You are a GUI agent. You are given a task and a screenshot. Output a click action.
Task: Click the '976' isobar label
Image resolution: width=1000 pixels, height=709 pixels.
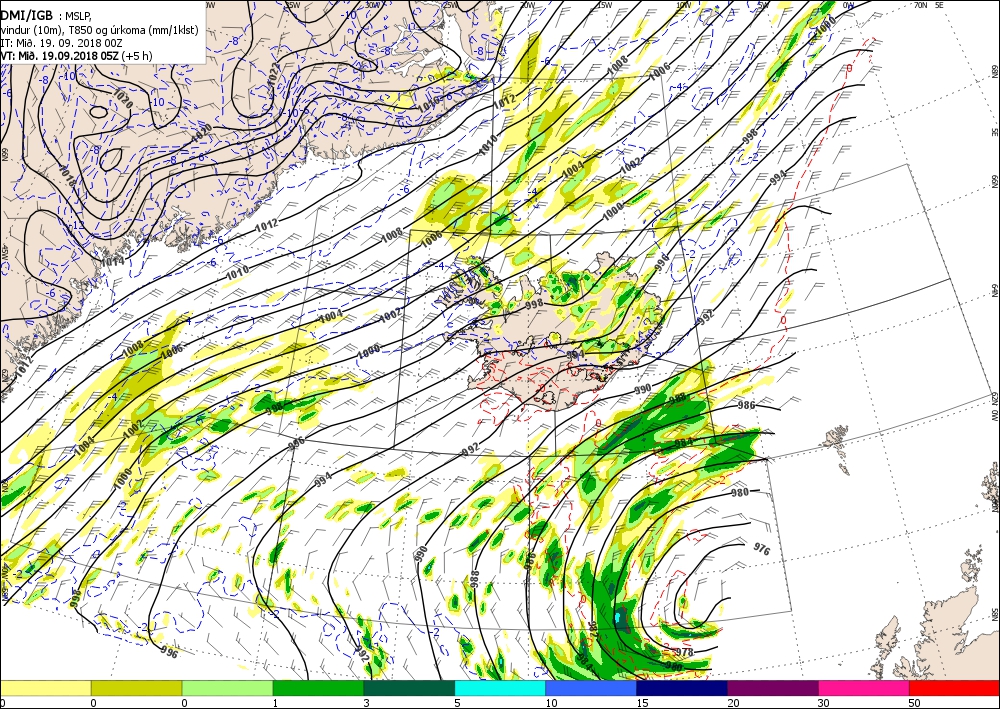tap(761, 548)
